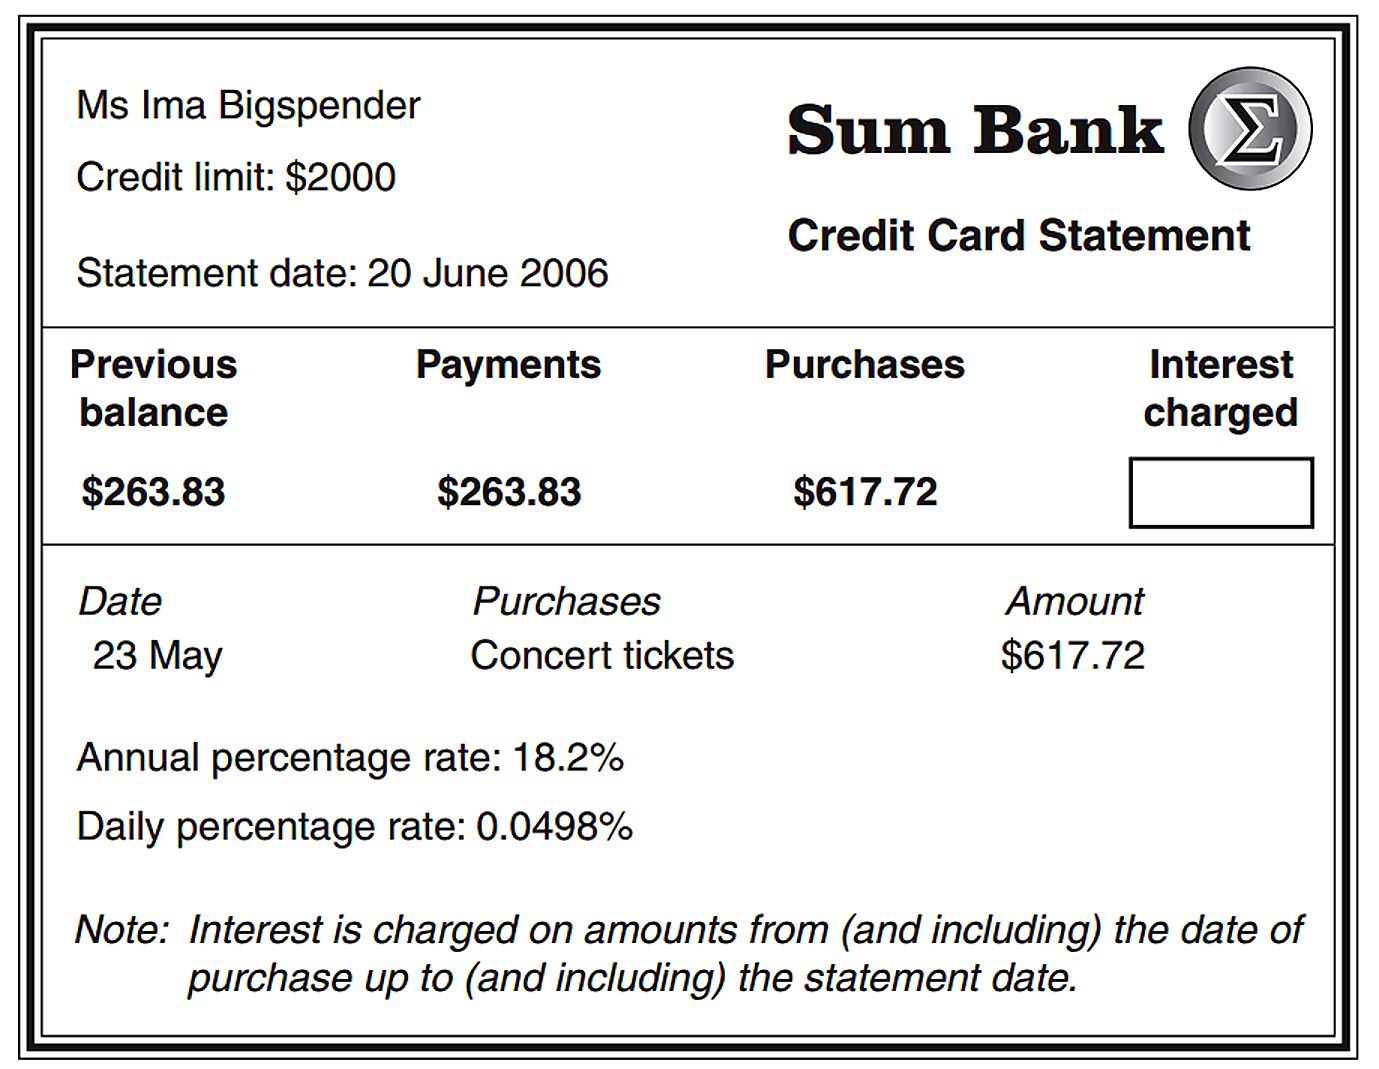Select the Sum Bank title text
The width and height of the screenshot is (1379, 1069).
[975, 130]
